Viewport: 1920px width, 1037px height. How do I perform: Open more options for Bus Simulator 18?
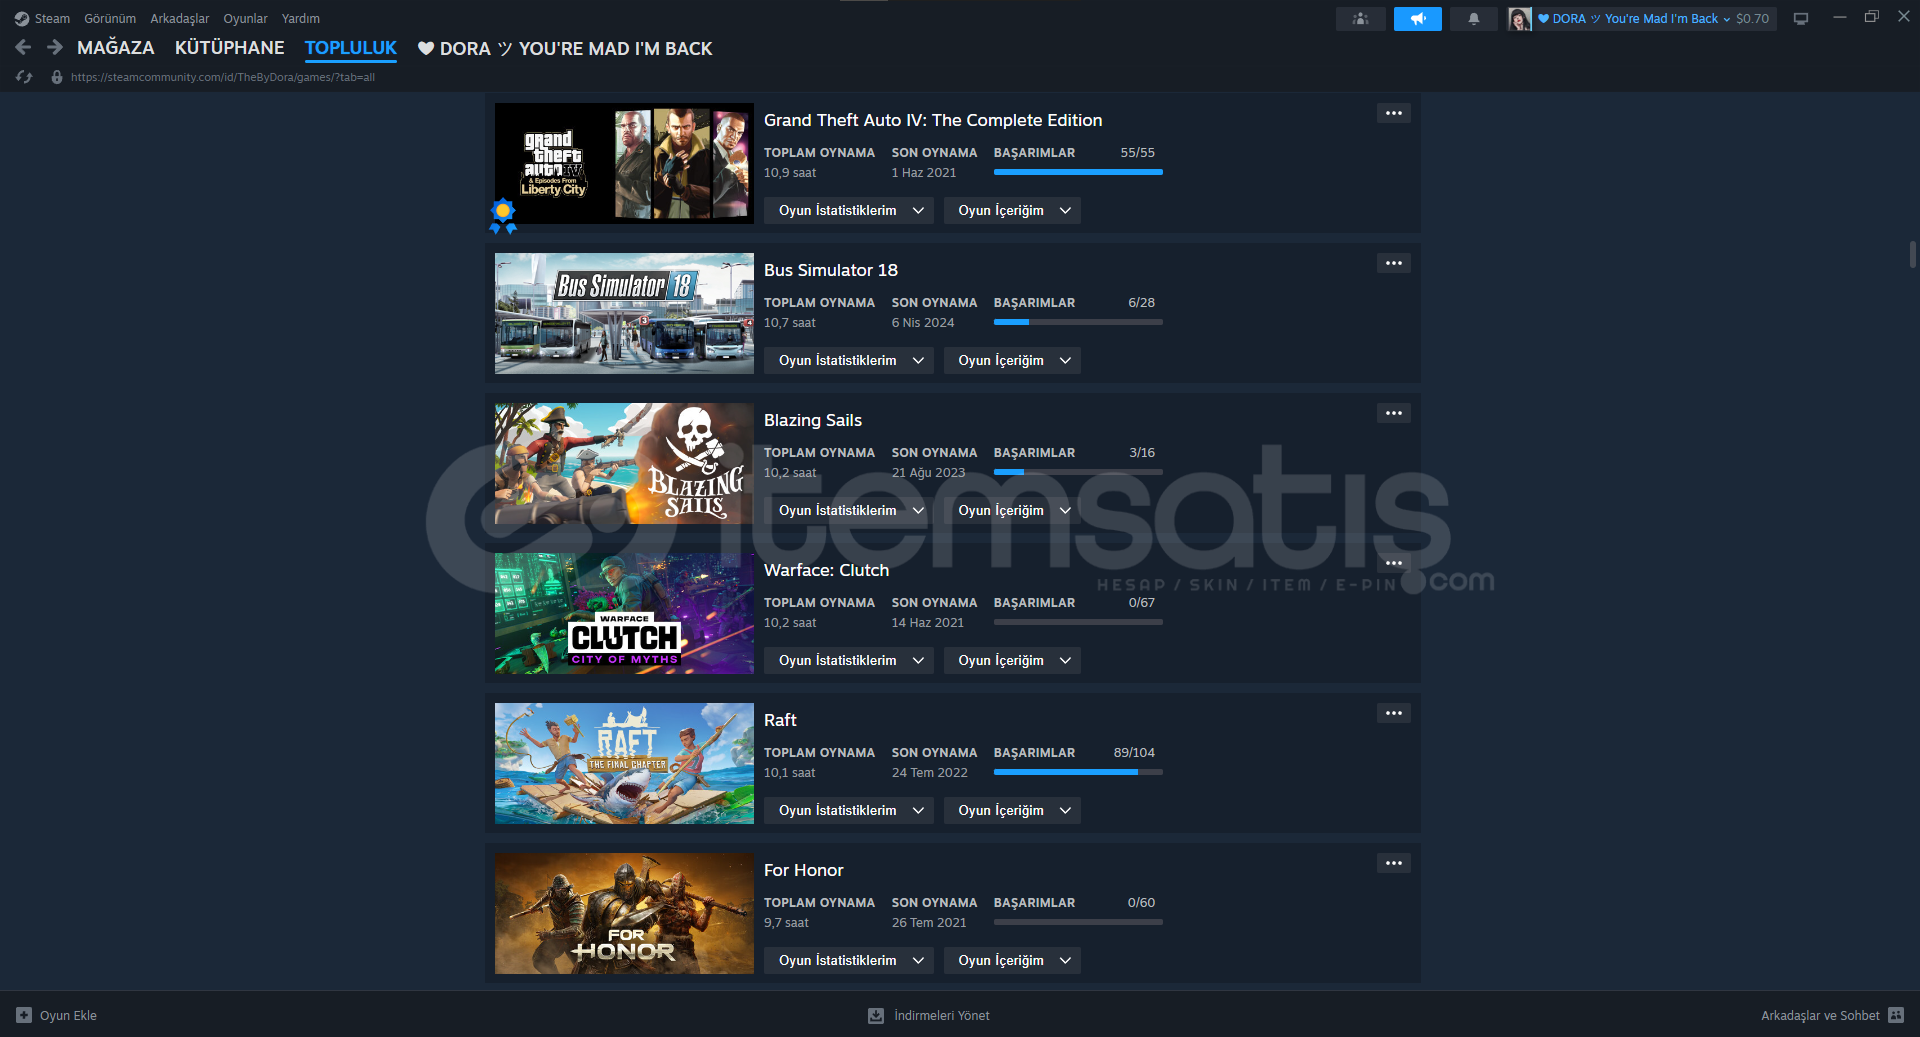(x=1393, y=263)
